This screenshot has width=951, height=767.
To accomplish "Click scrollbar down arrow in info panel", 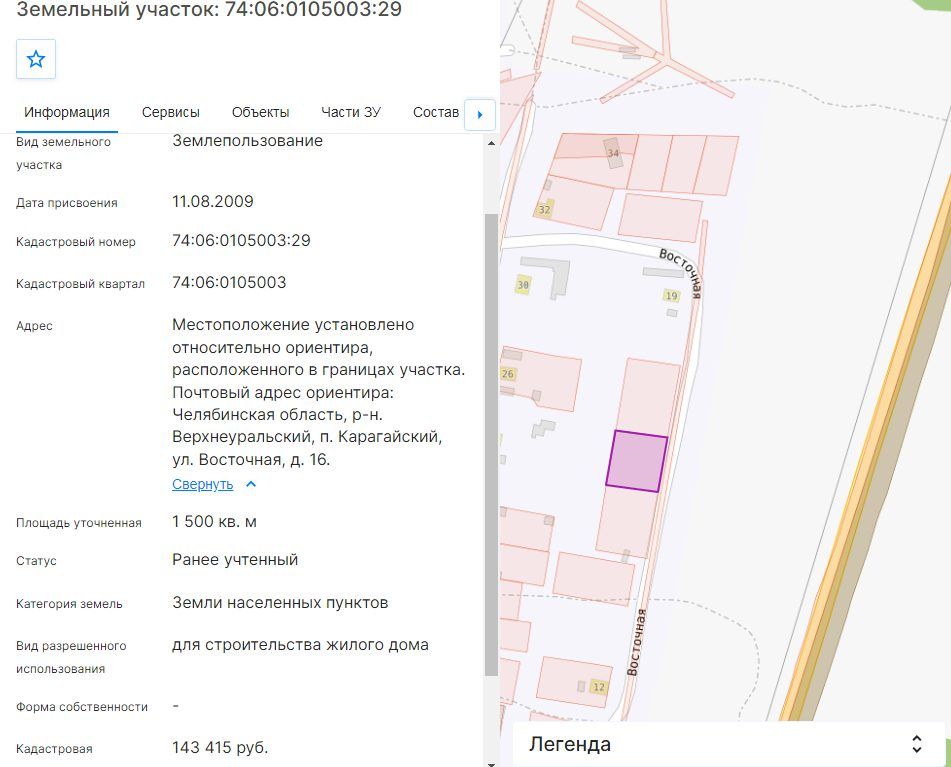I will point(491,763).
